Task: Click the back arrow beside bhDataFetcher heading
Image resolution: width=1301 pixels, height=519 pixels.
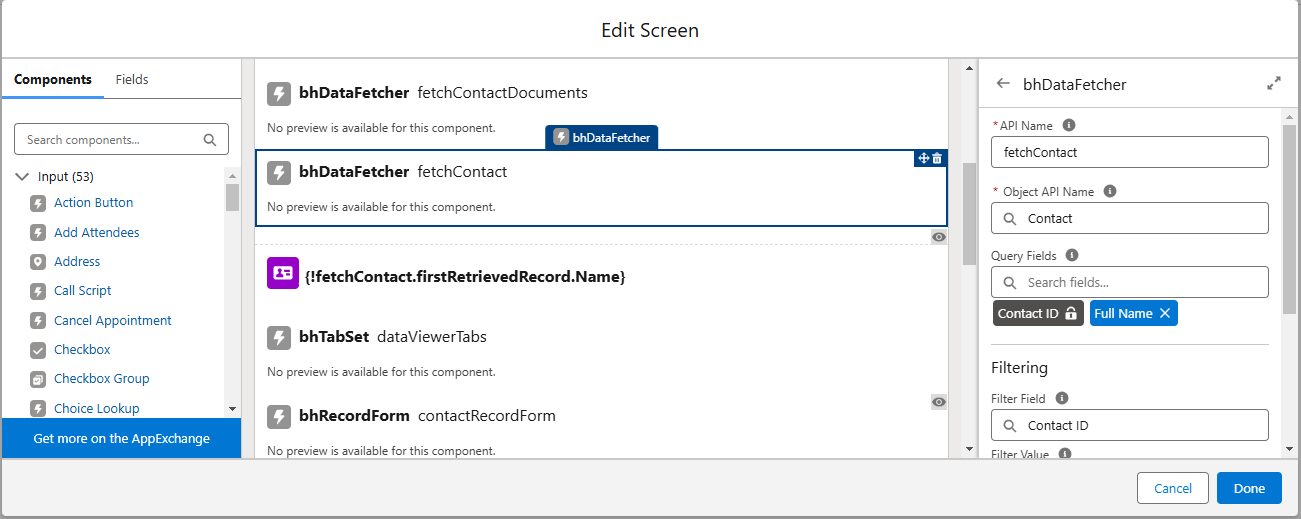Action: click(x=1003, y=84)
